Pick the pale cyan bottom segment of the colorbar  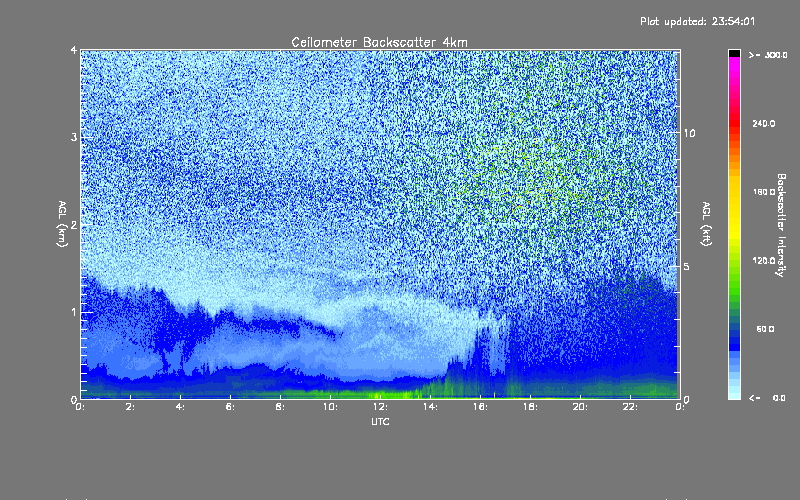tap(734, 395)
